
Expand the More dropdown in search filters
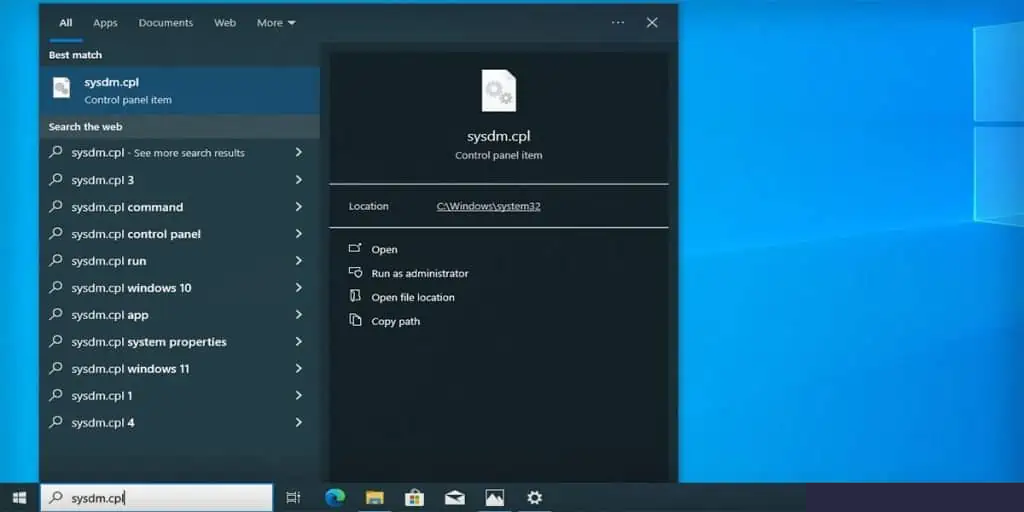(276, 23)
